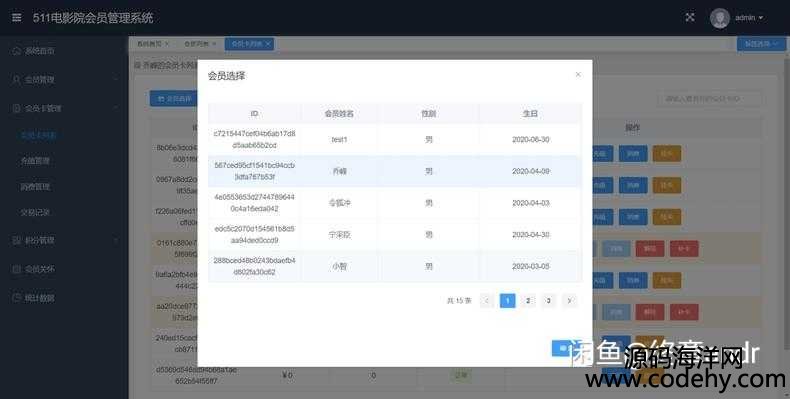Select the member row 令狐冲
The image size is (790, 399).
coord(395,203)
